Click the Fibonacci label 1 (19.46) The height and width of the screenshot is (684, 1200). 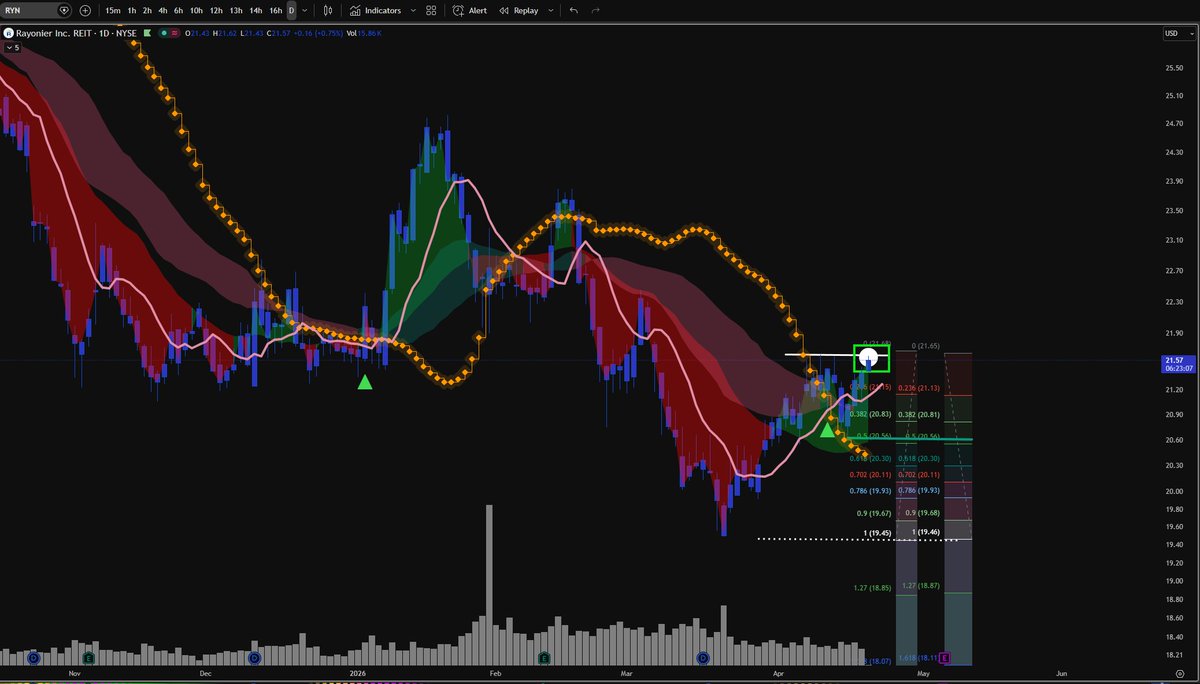[926, 533]
